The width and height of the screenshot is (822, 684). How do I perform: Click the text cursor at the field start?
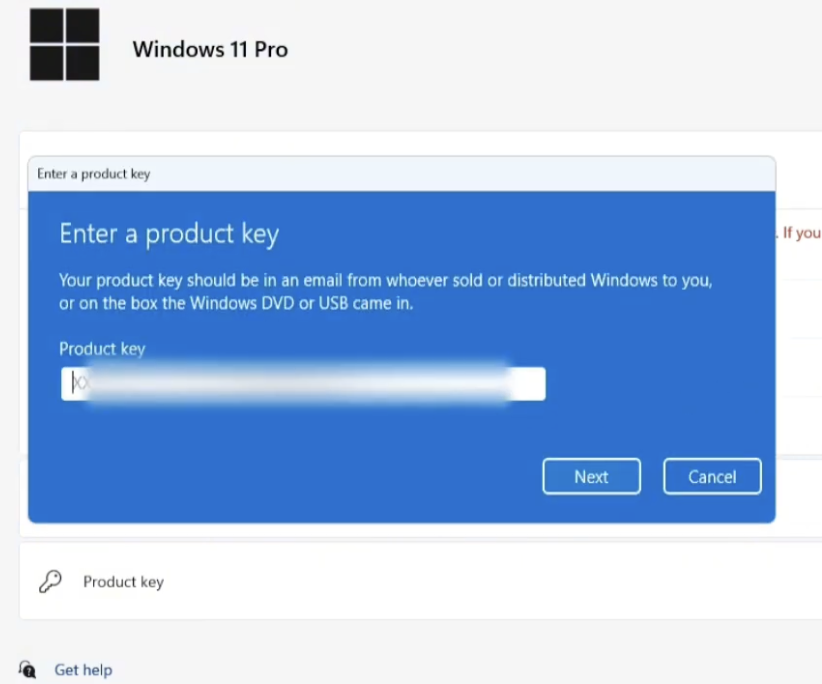coord(73,384)
